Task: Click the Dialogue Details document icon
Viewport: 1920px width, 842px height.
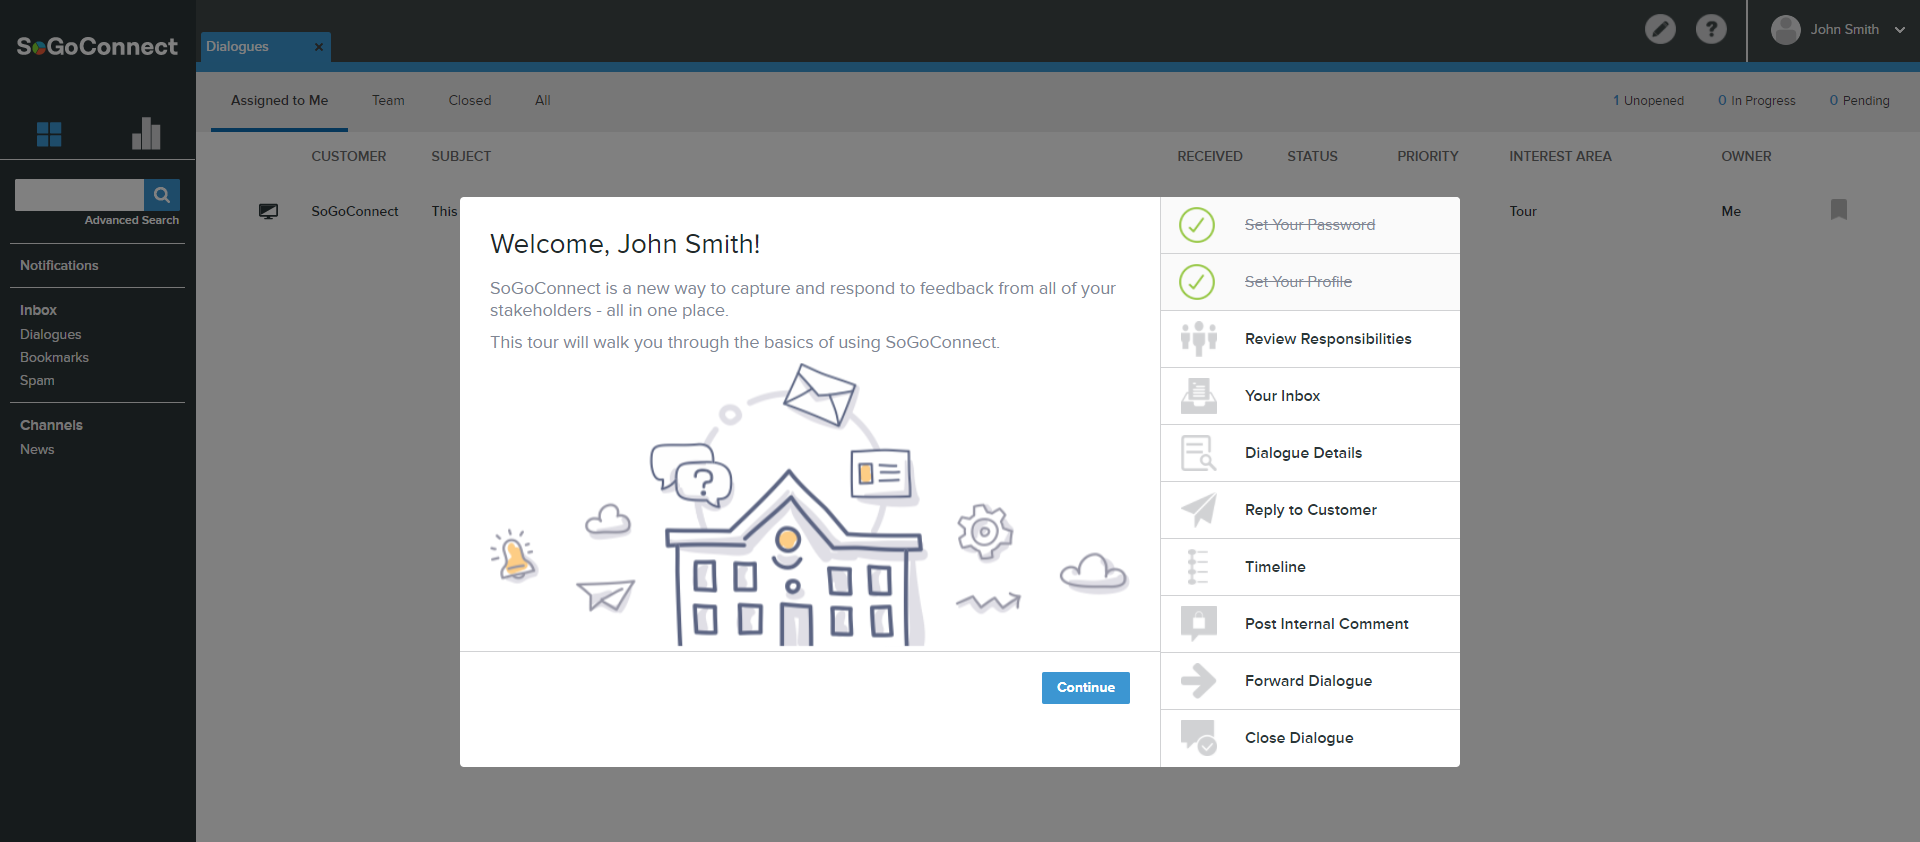Action: [1198, 453]
